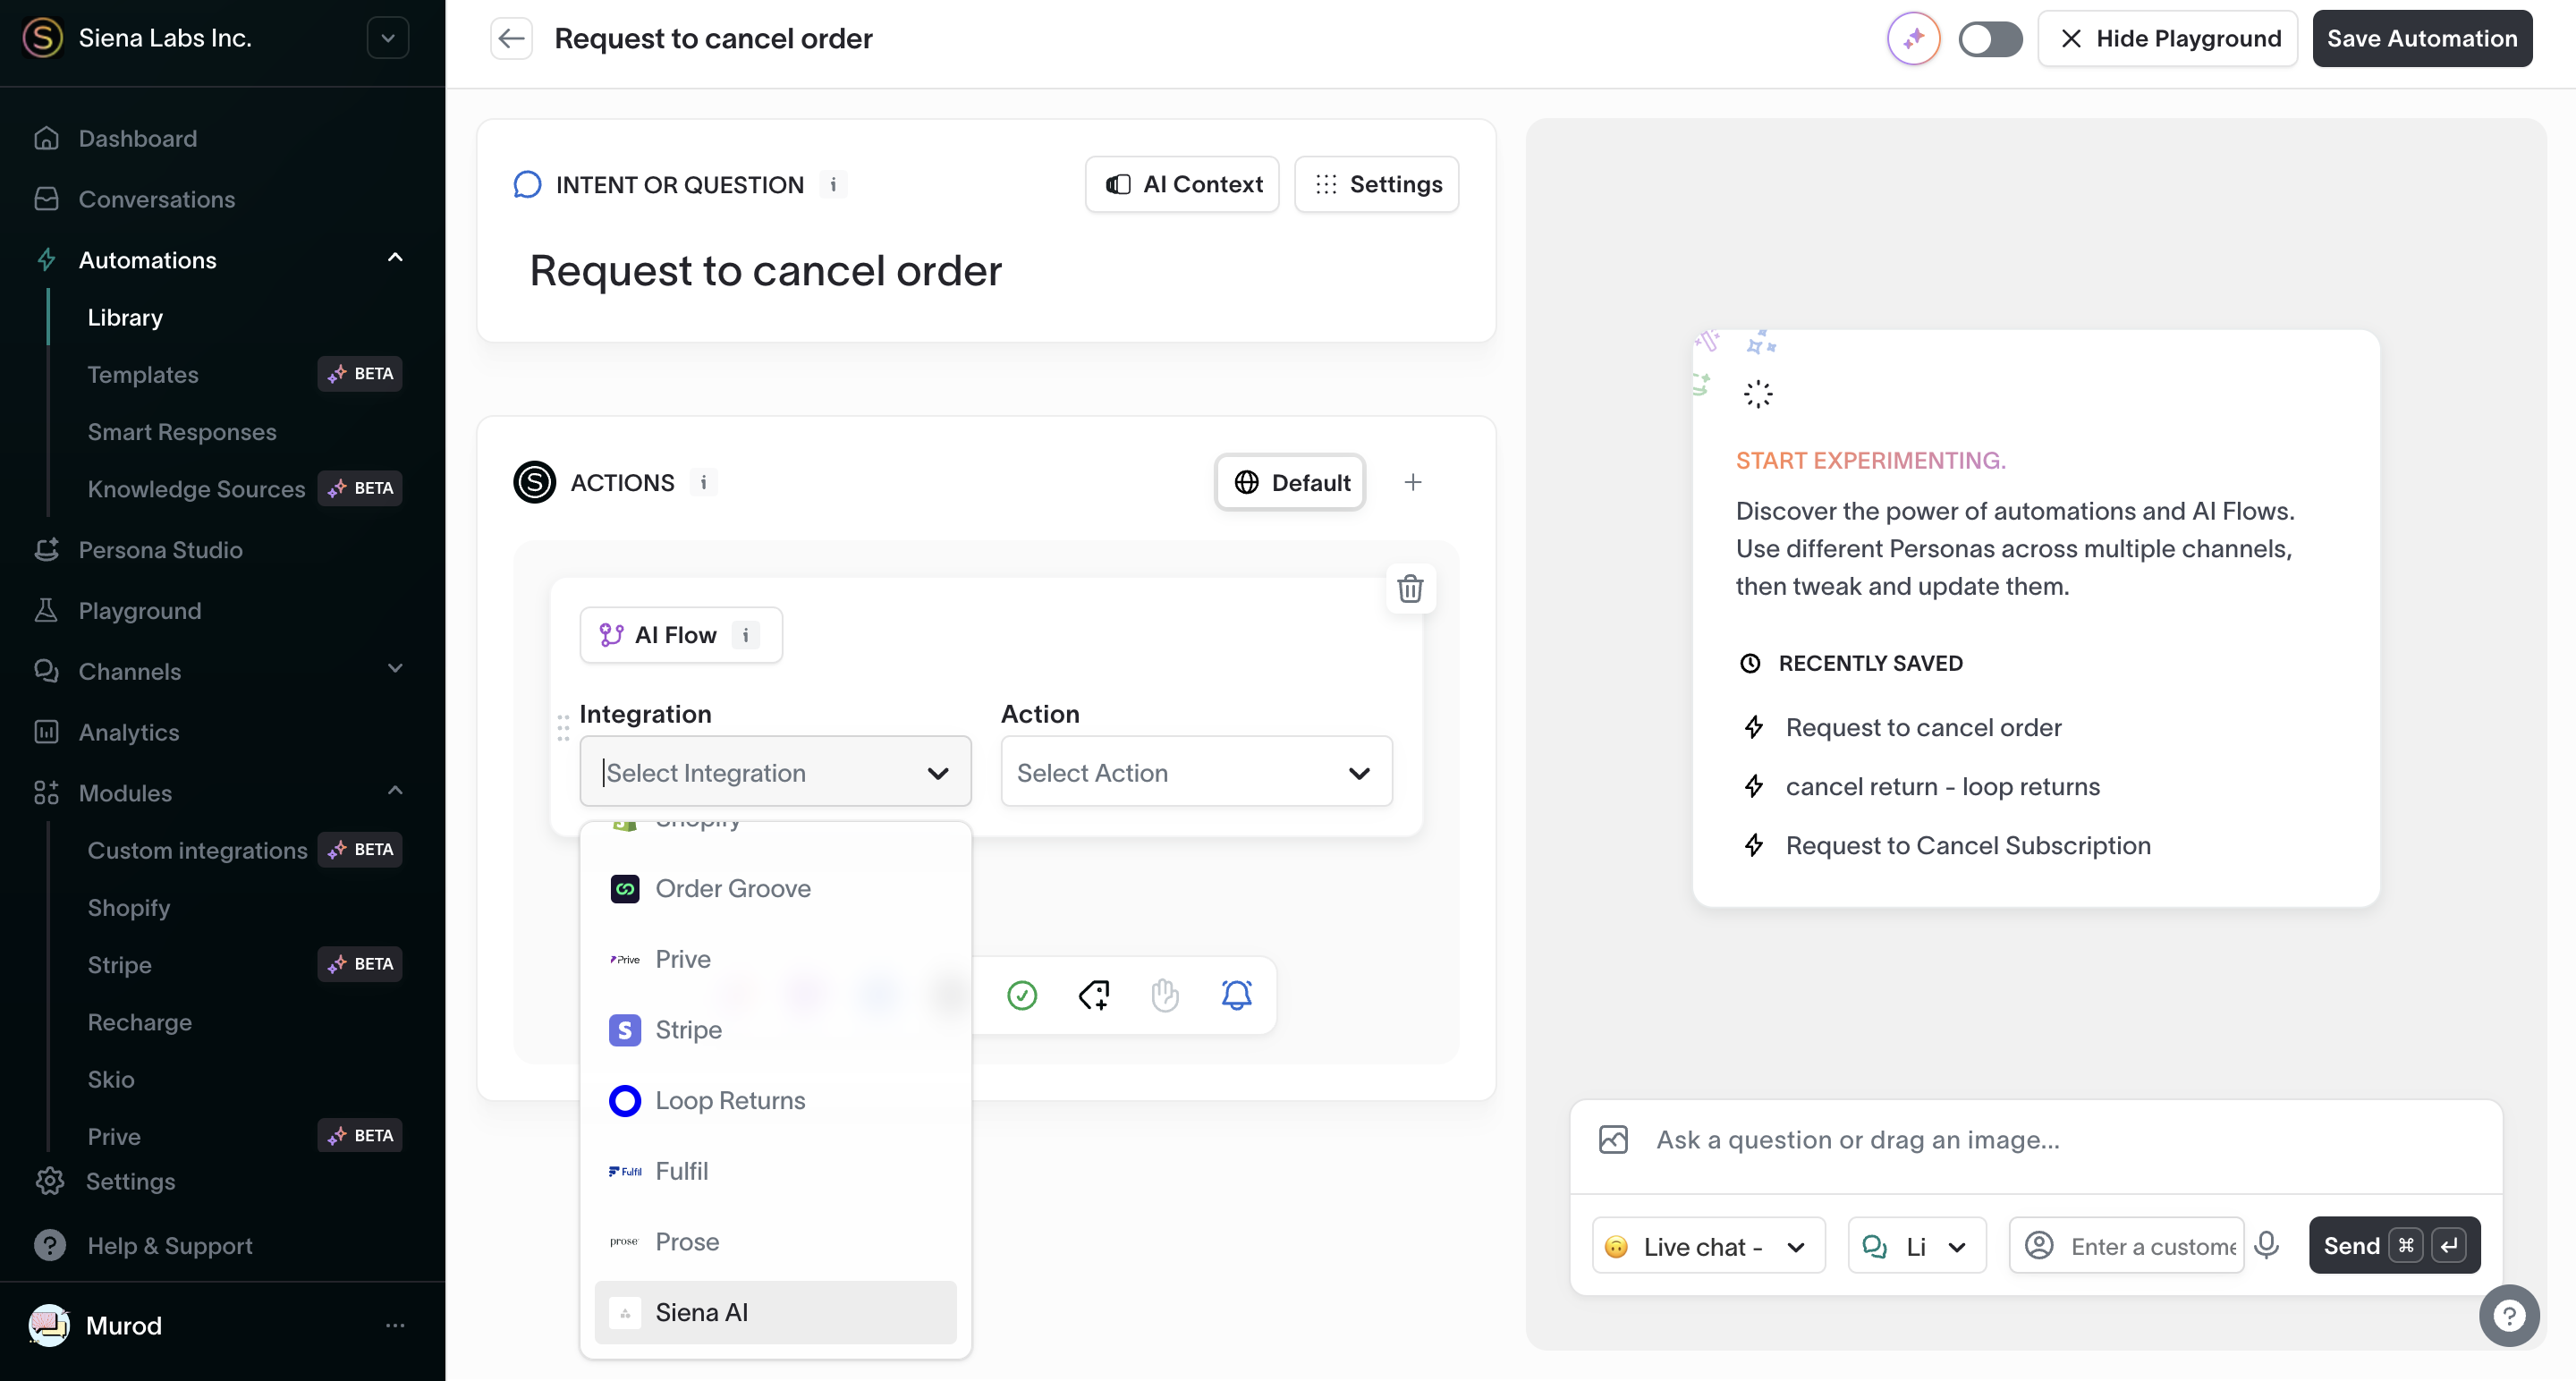Click the image upload icon in chat box
This screenshot has width=2576, height=1381.
coord(1613,1140)
